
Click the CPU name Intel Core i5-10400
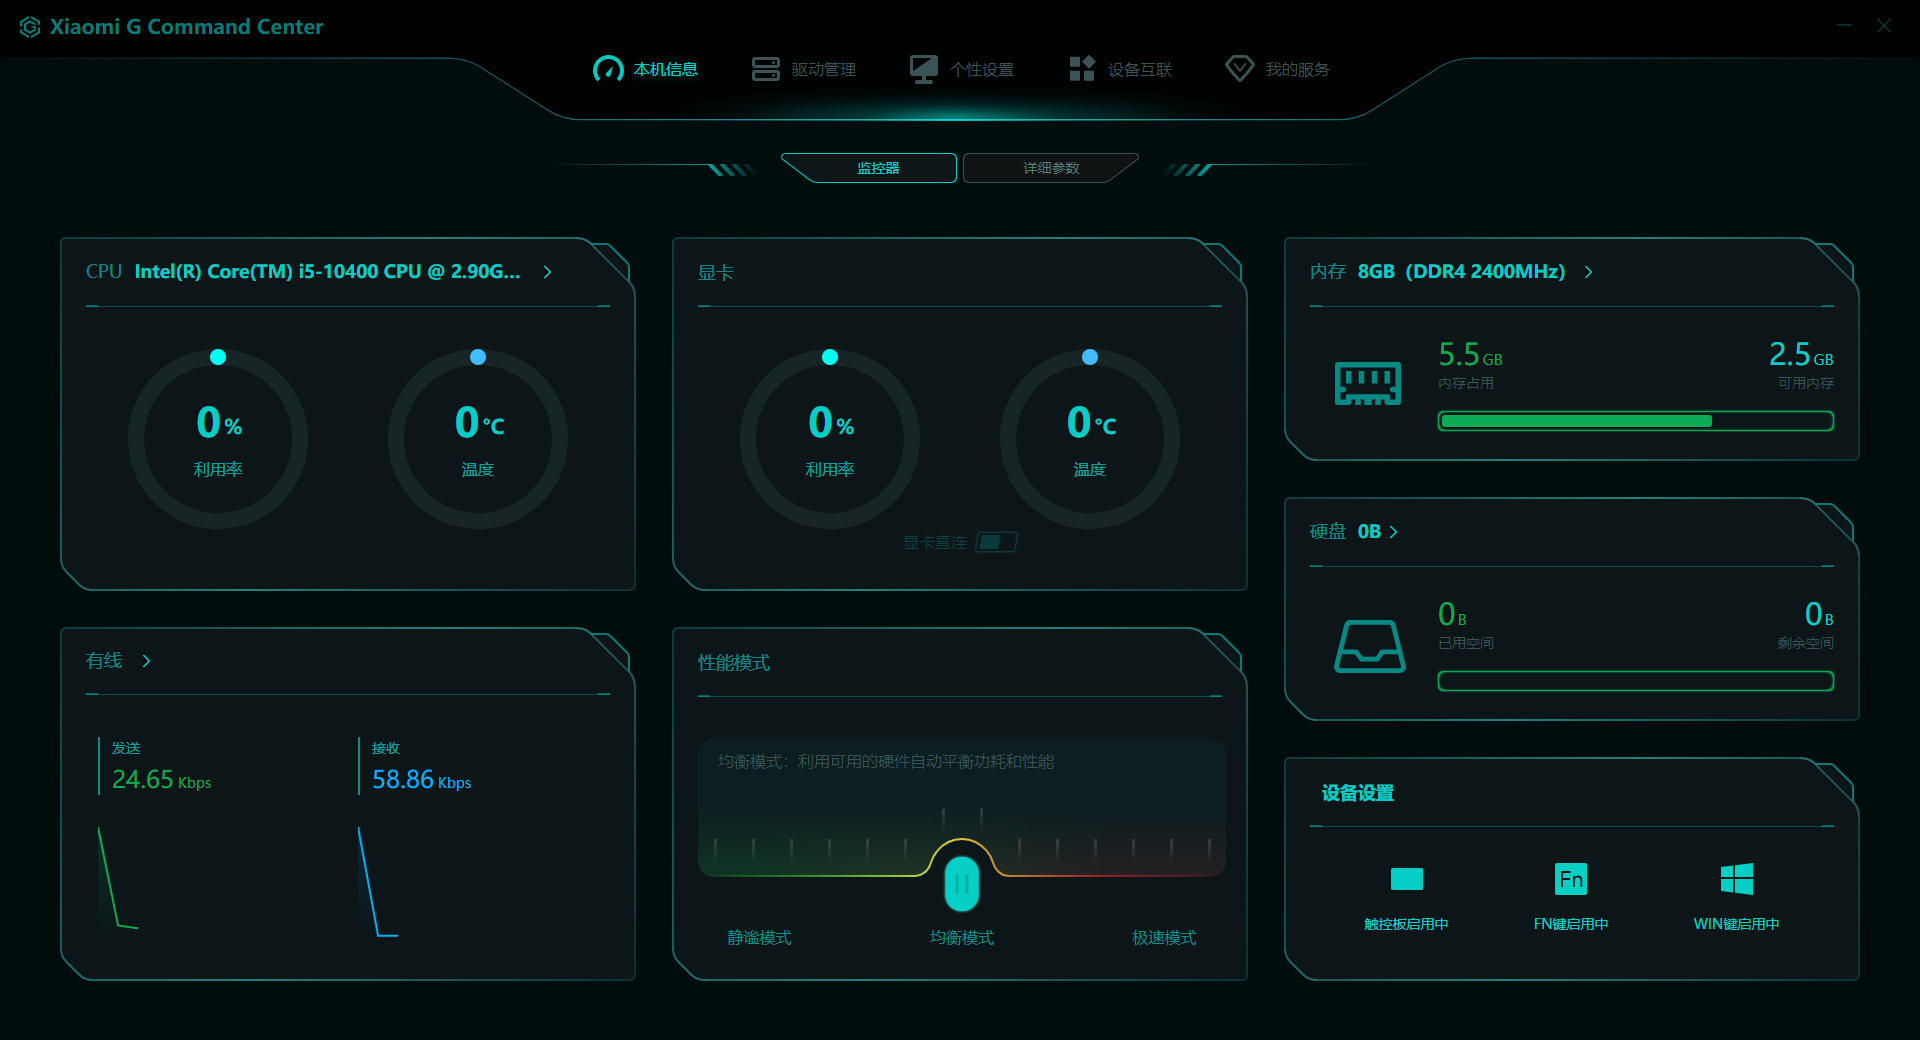point(327,272)
